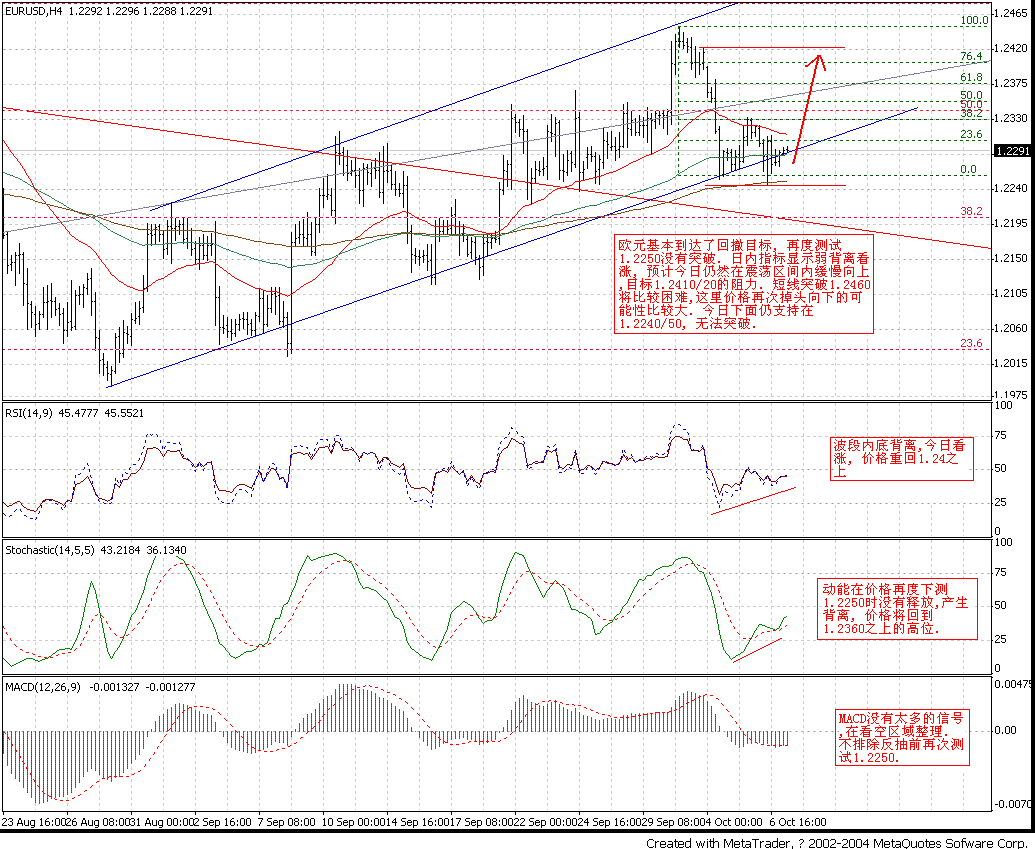
Task: Select the Fibonacci 100.0 level label
Action: (x=974, y=20)
